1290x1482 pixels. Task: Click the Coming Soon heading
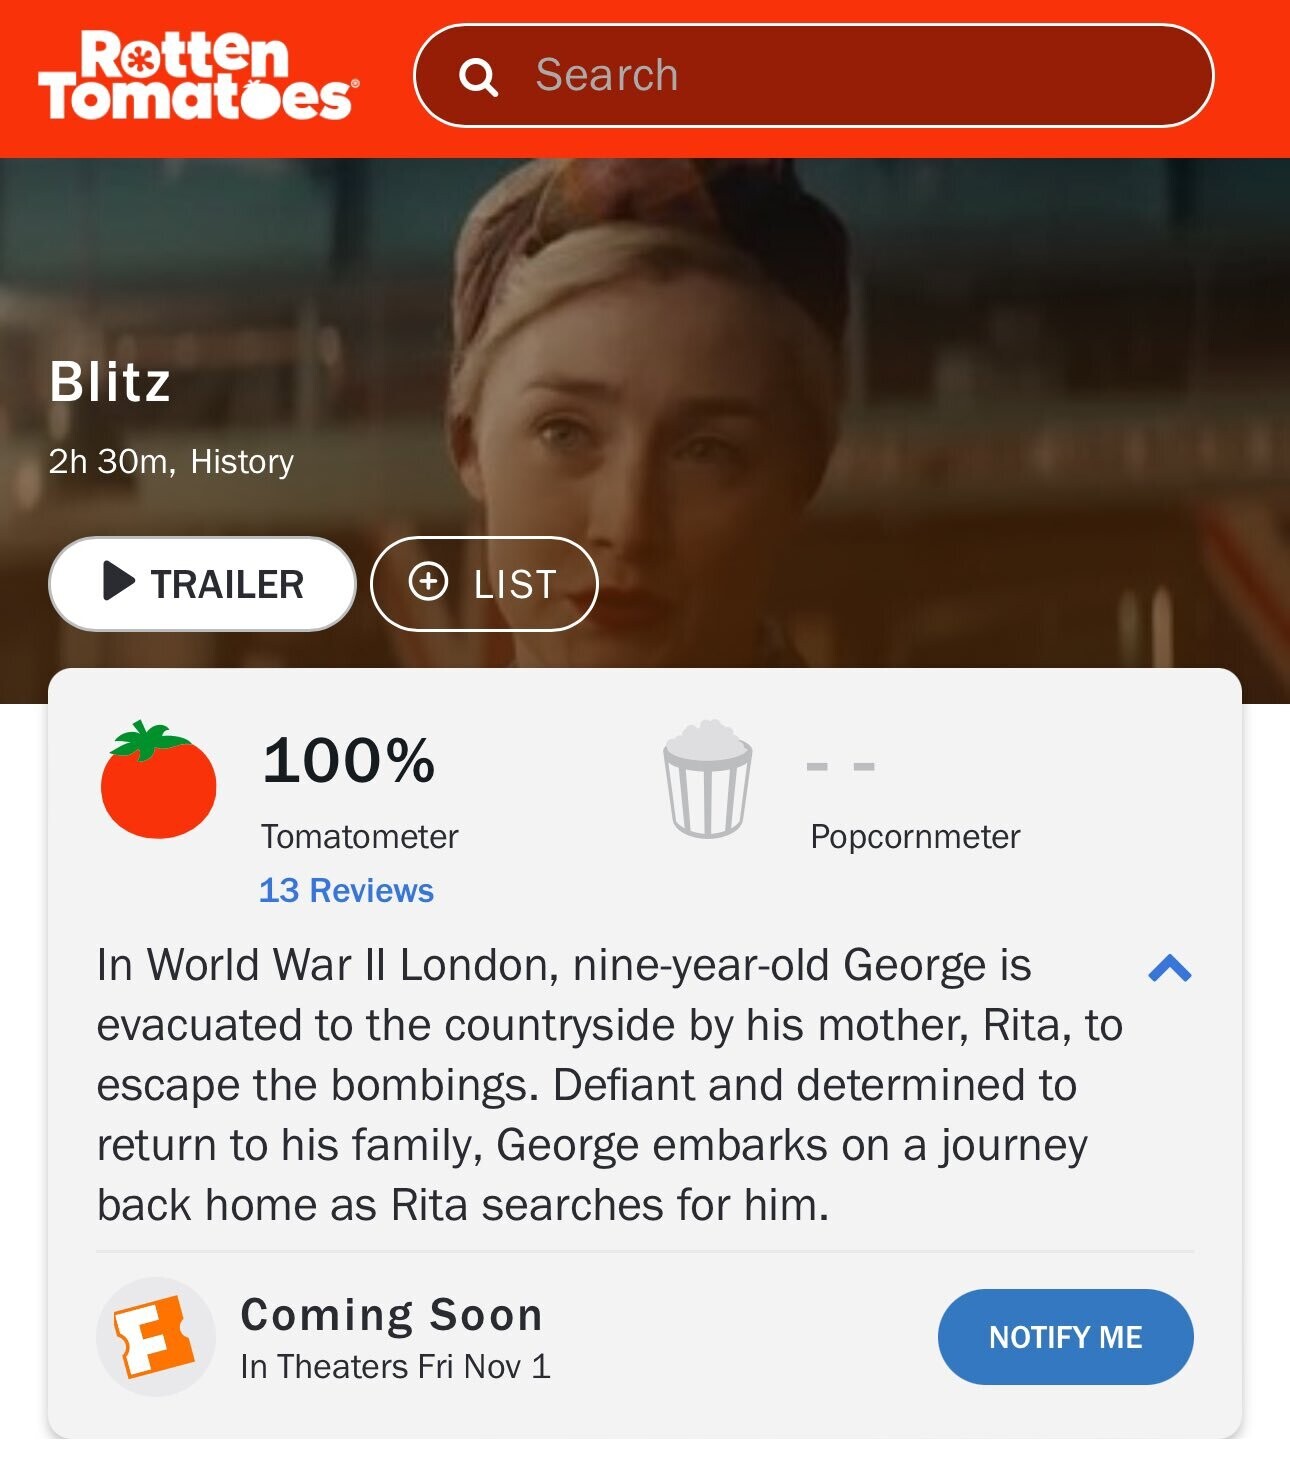(x=392, y=1314)
